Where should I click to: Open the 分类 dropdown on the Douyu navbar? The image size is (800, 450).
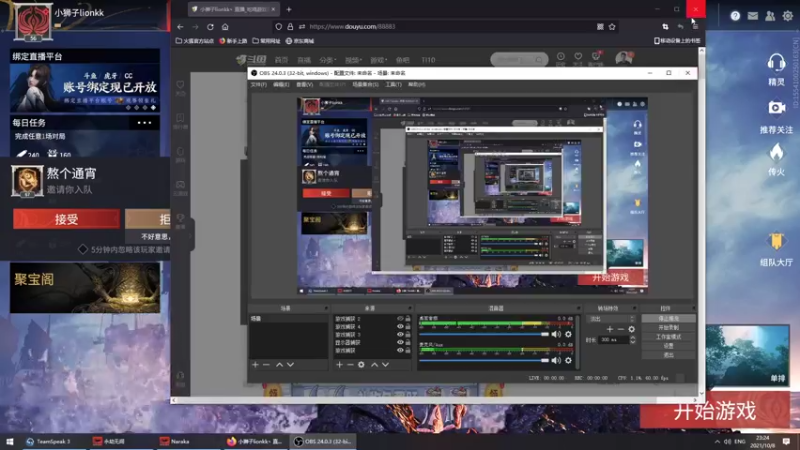tap(328, 60)
